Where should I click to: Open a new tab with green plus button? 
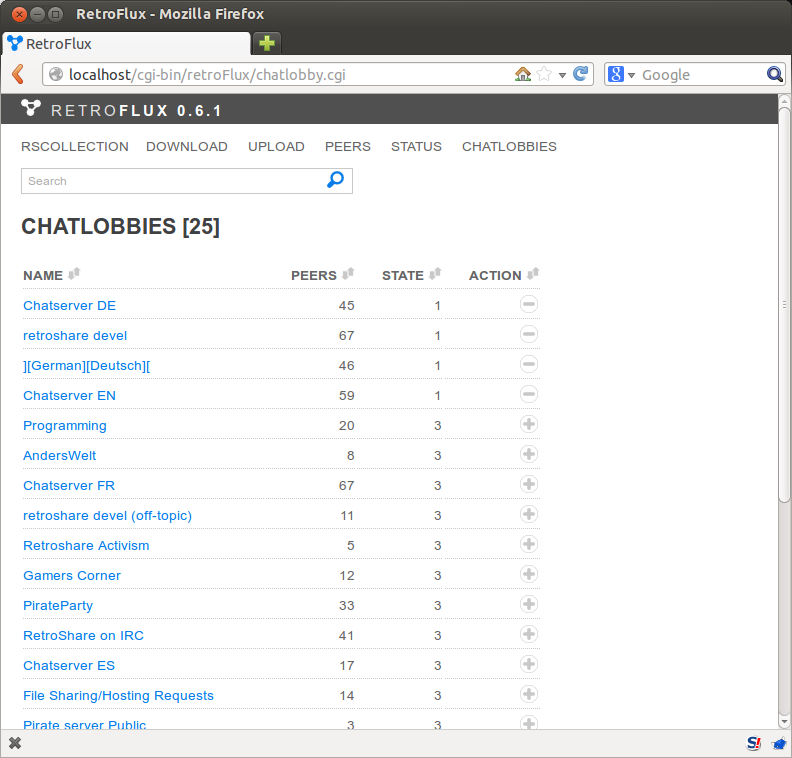click(x=266, y=43)
